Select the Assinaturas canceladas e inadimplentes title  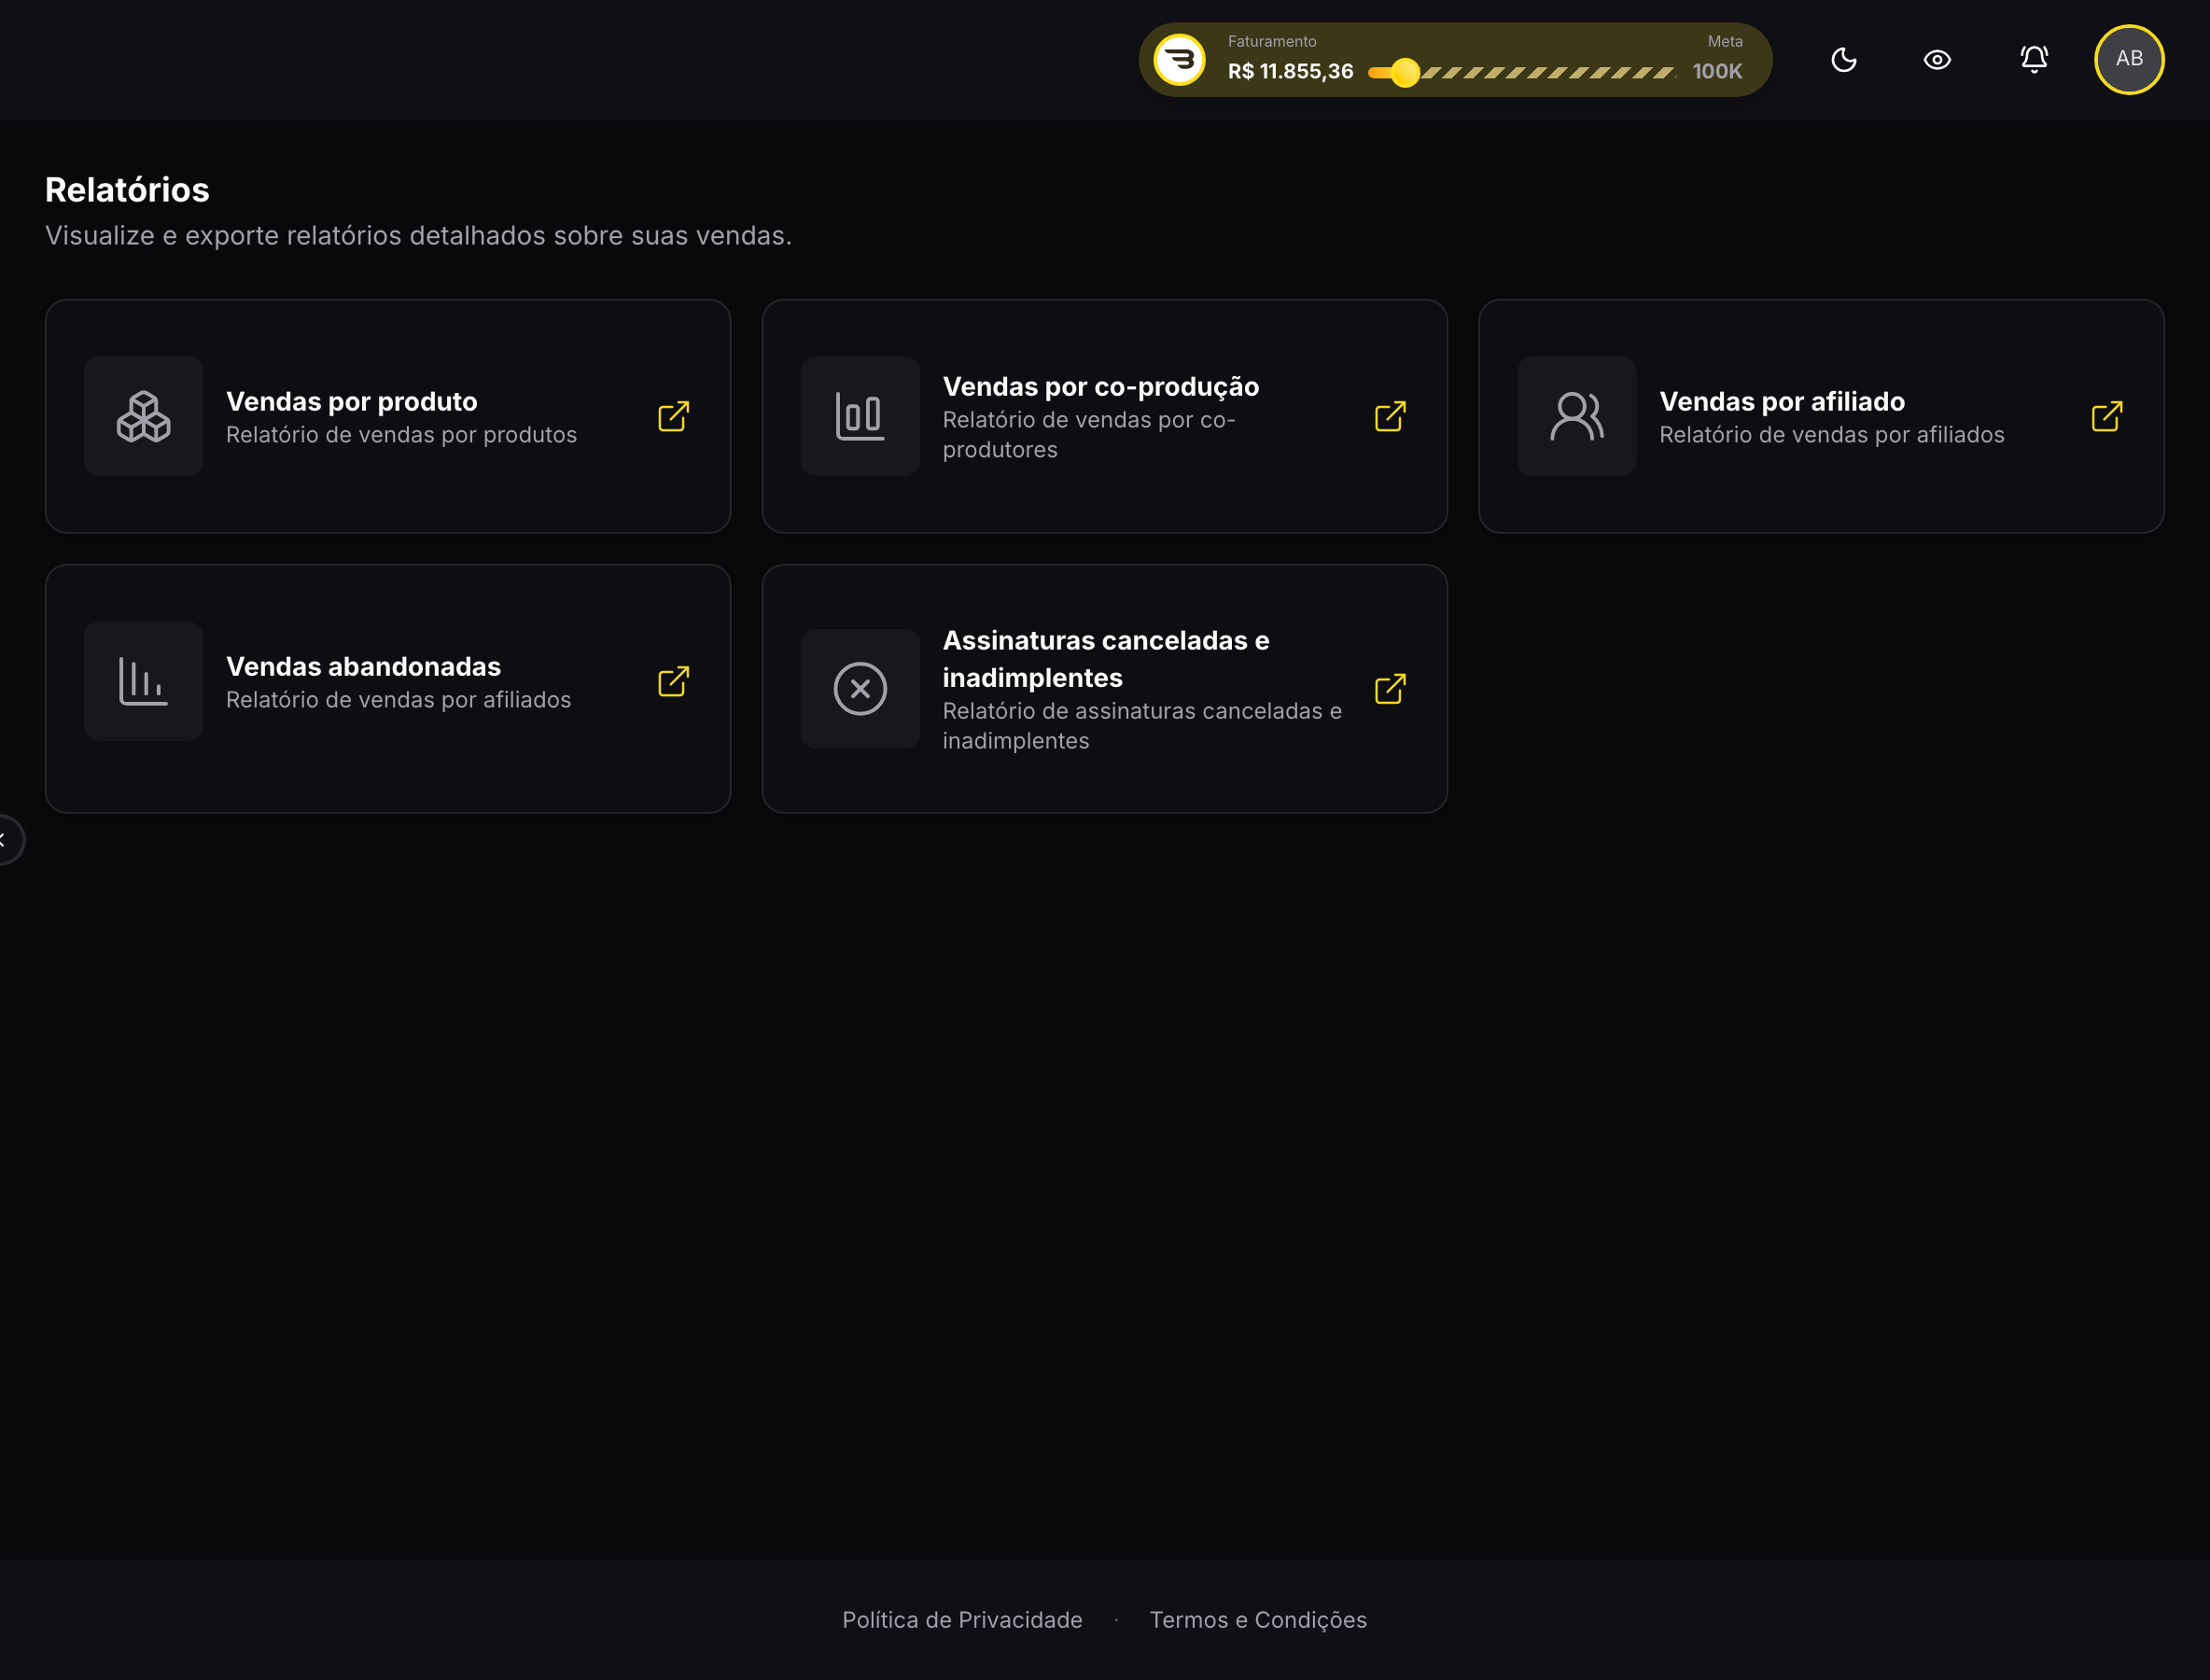[x=1105, y=659]
